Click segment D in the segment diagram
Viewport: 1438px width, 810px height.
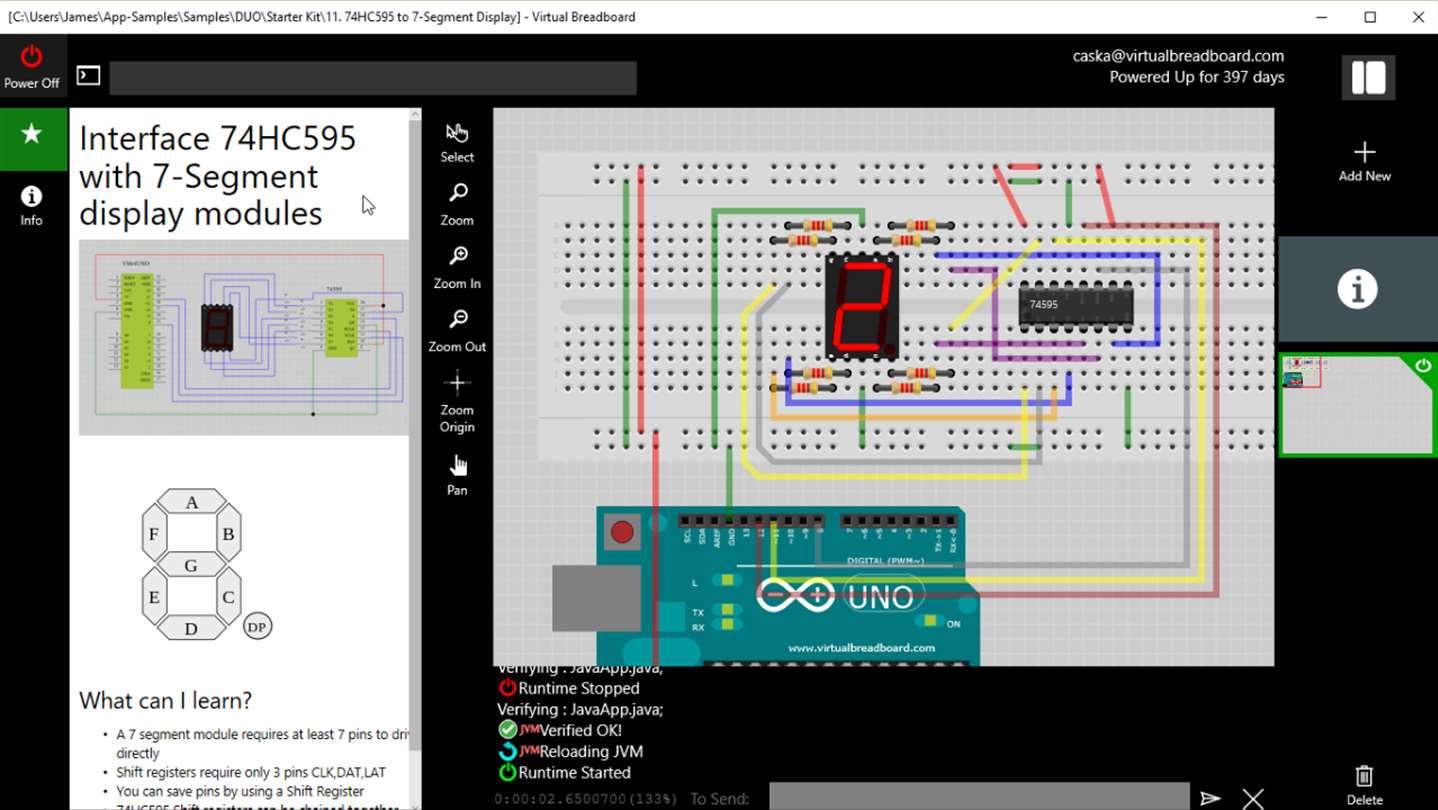191,628
